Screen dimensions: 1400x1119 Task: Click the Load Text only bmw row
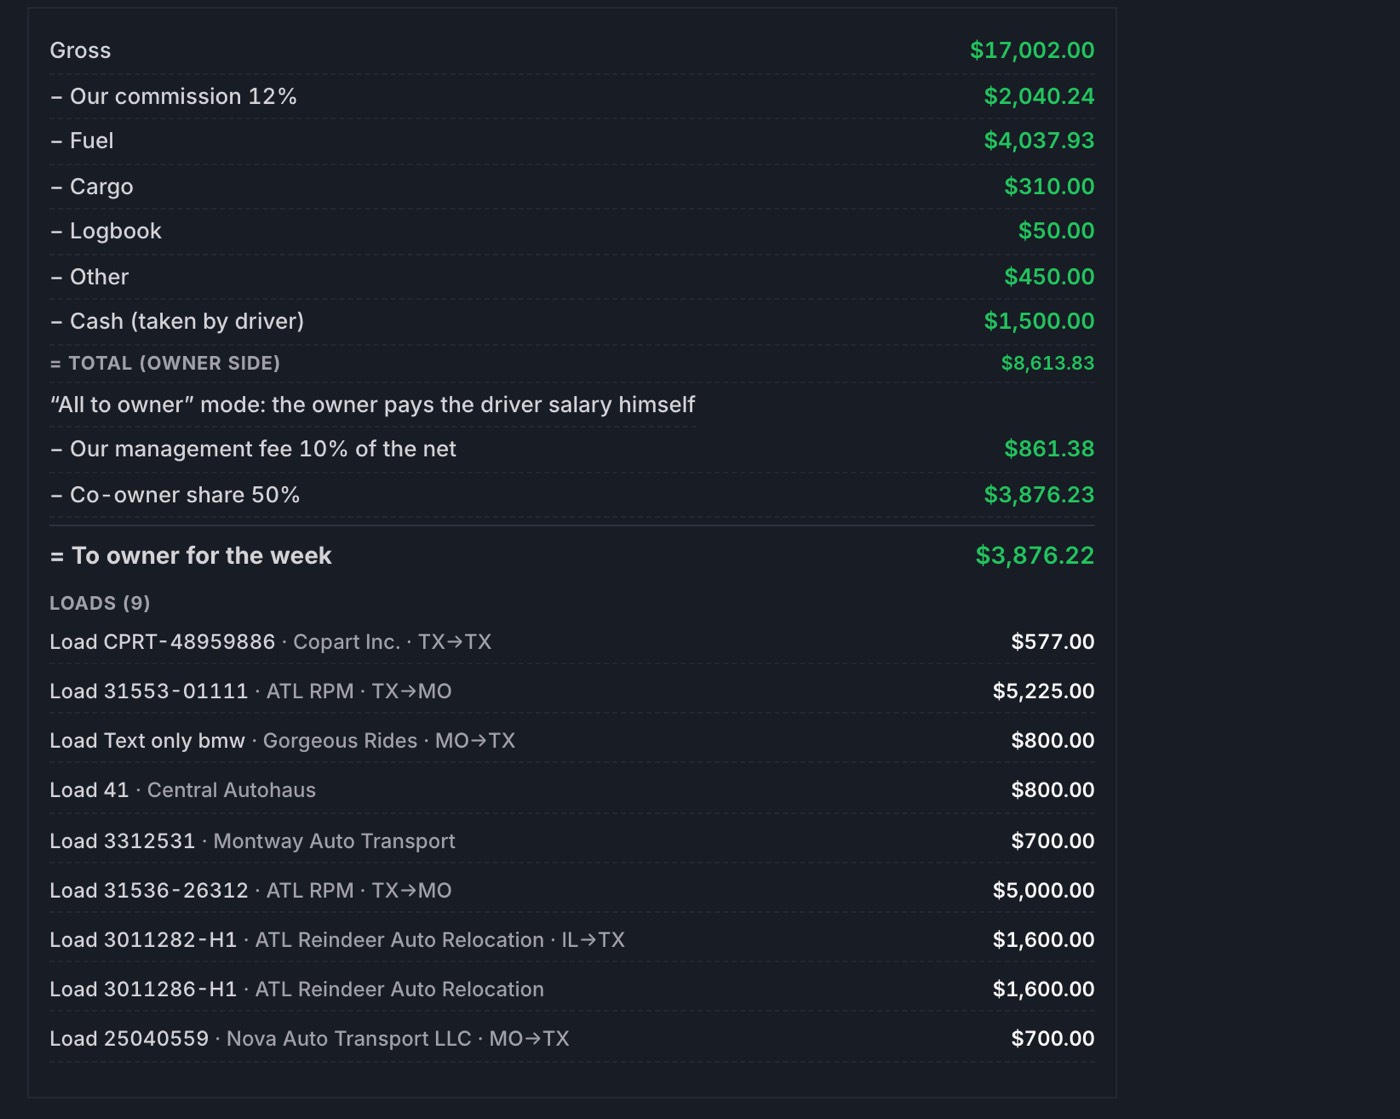572,741
